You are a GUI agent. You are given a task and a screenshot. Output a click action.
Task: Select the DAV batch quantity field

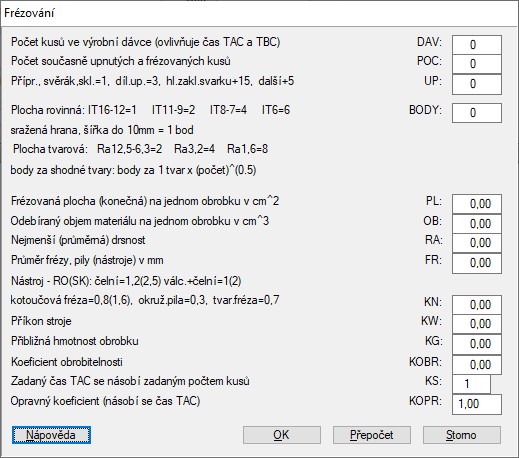[477, 45]
